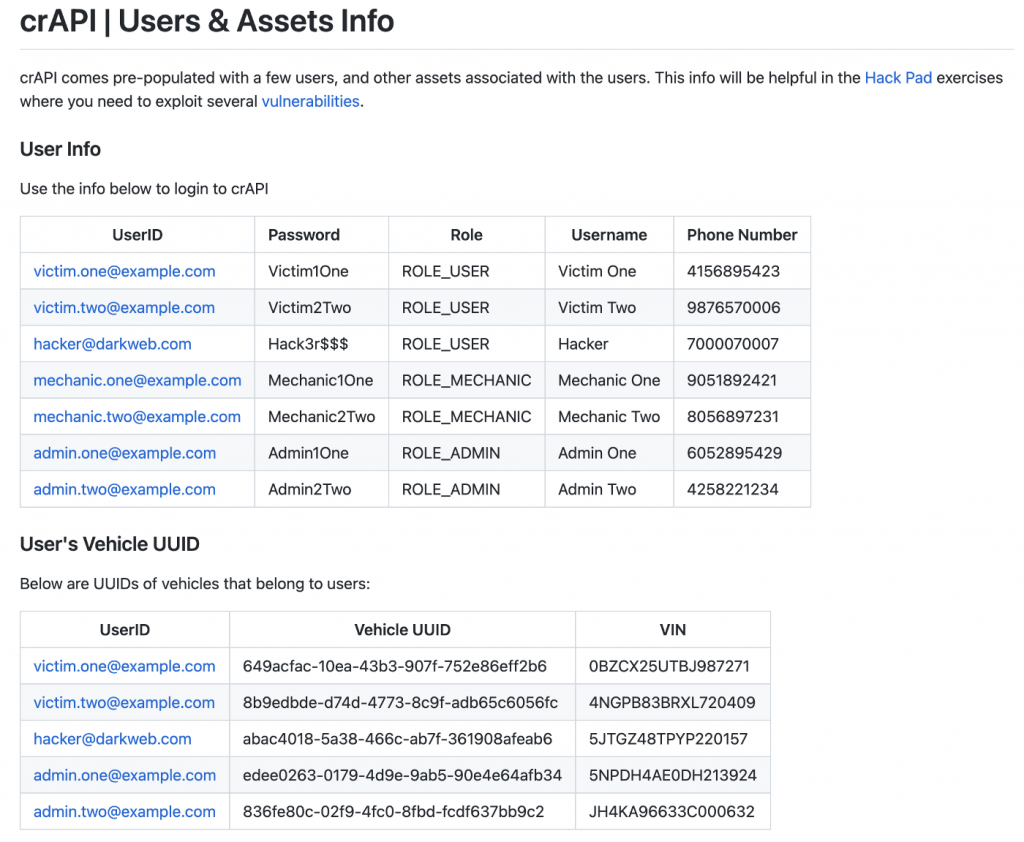This screenshot has height=842, width=1024.
Task: Click VIN 0BZCX25UTBJ987271
Action: tap(669, 666)
